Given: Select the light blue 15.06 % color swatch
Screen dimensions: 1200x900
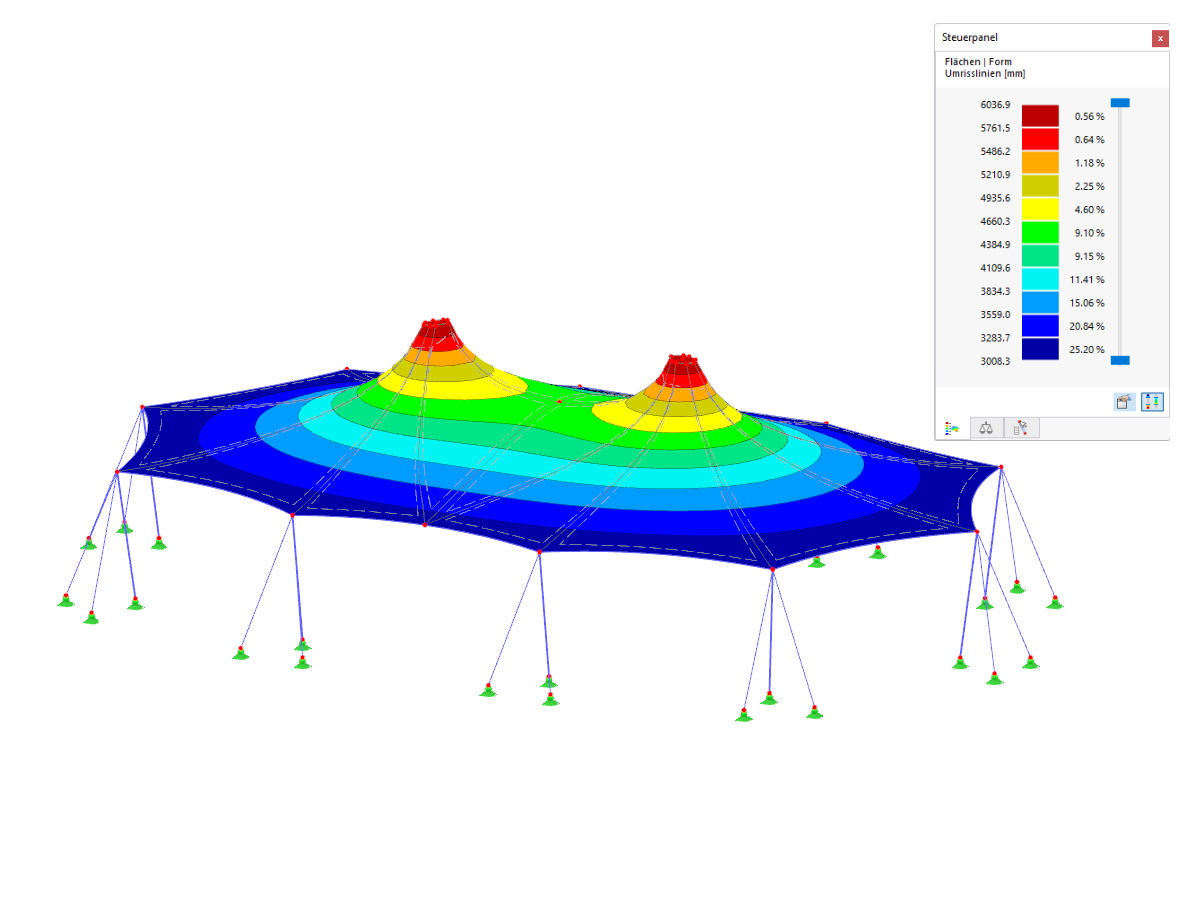Looking at the screenshot, I should tap(1040, 302).
